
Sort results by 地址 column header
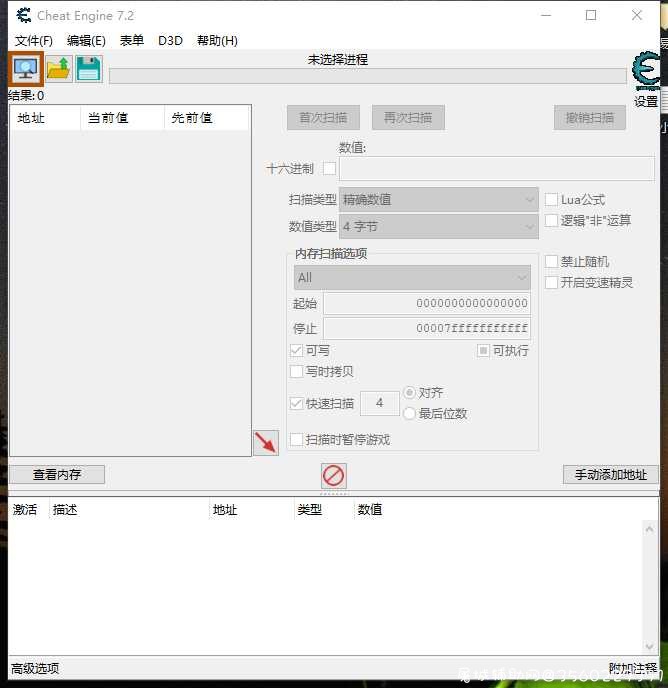(45, 118)
